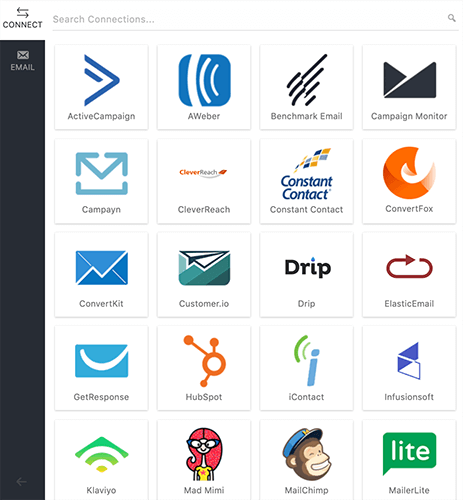Switch to the Connect tab
Viewport: 463px width, 500px height.
tap(22, 18)
